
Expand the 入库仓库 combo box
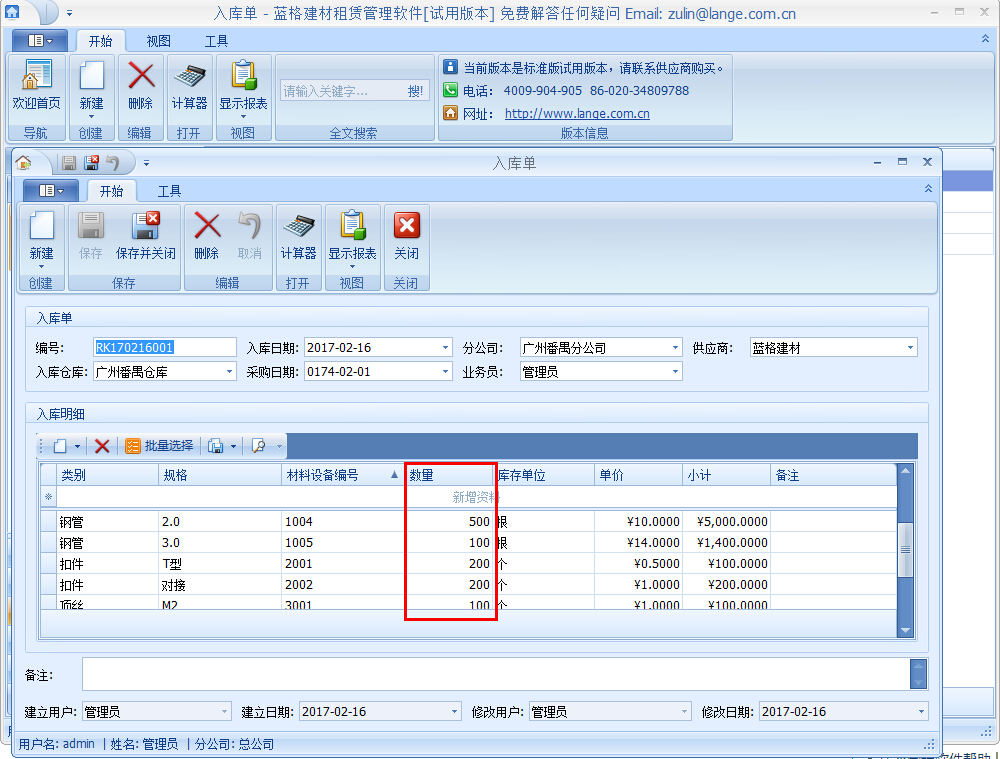pos(229,372)
